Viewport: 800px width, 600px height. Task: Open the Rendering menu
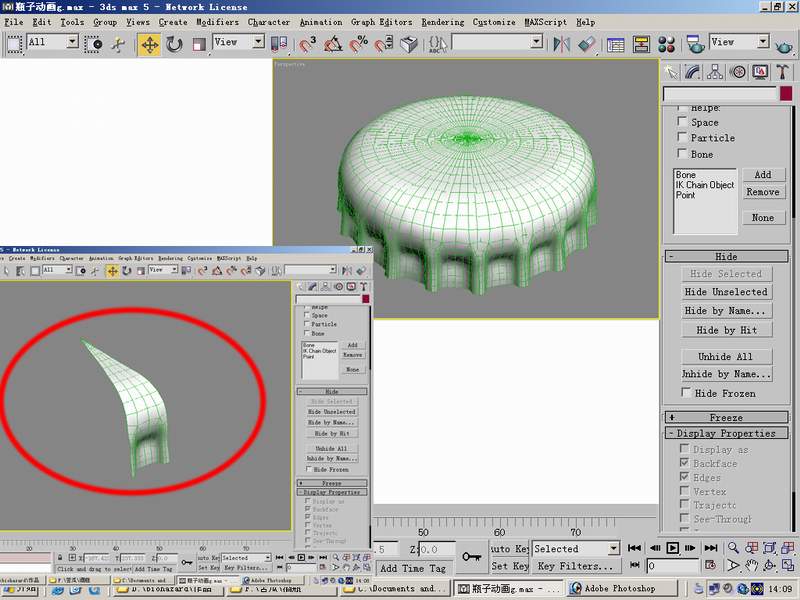pos(442,22)
